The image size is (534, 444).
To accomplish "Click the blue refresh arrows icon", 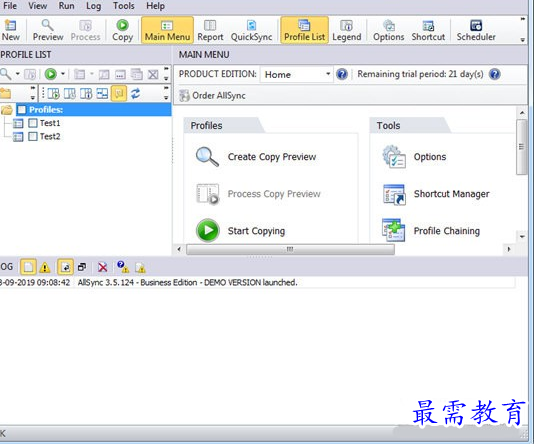I will (x=136, y=93).
